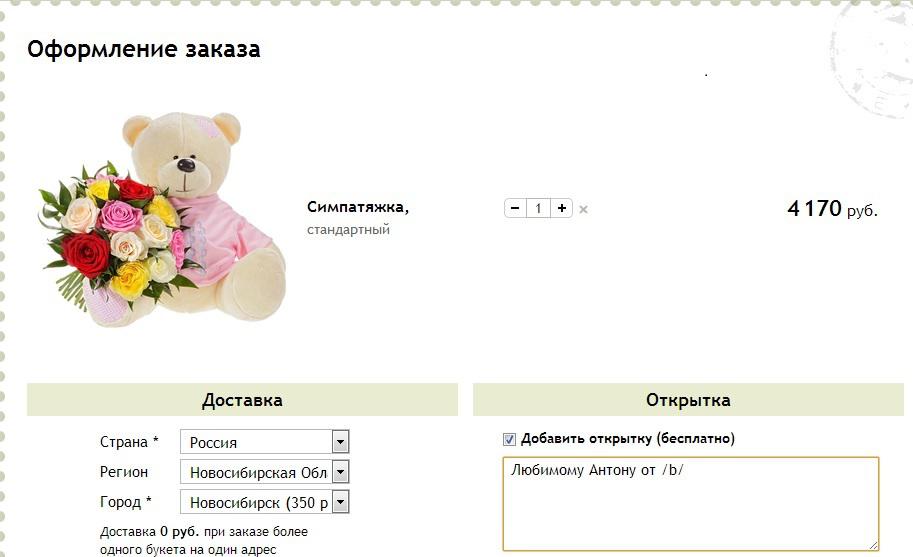Remove Симпатяжка item using the x icon
The image size is (913, 557).
[583, 209]
